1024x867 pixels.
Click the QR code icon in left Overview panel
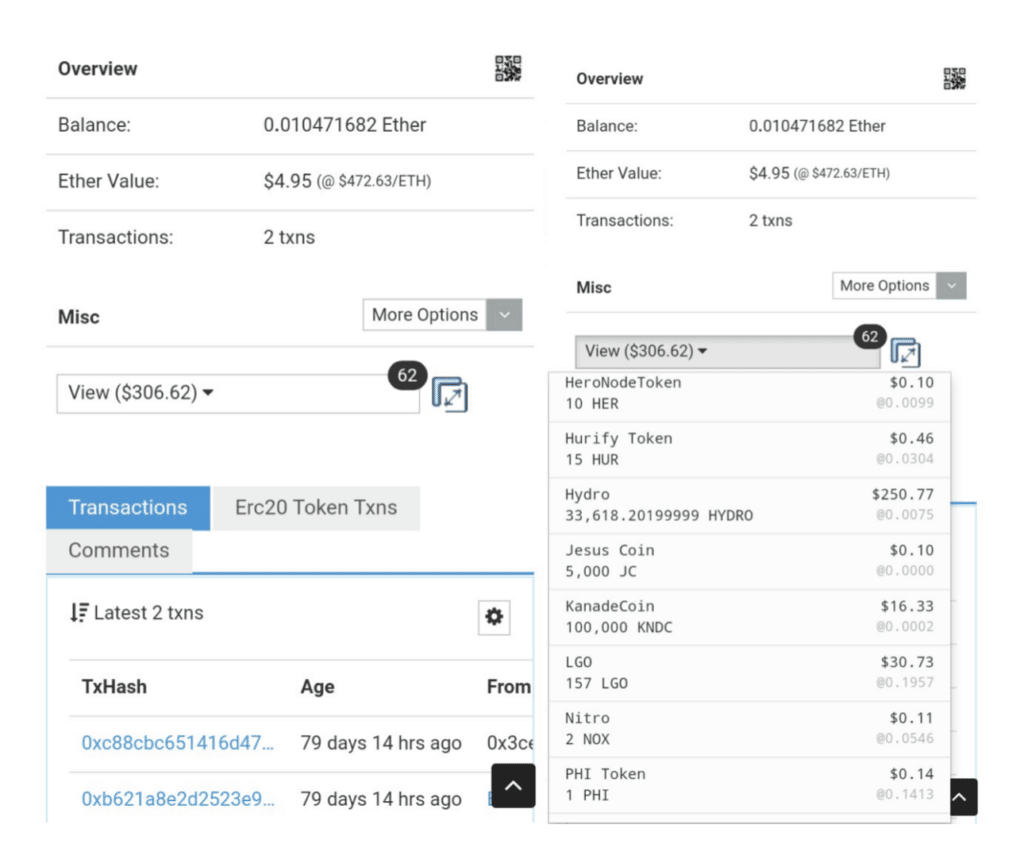(x=508, y=68)
